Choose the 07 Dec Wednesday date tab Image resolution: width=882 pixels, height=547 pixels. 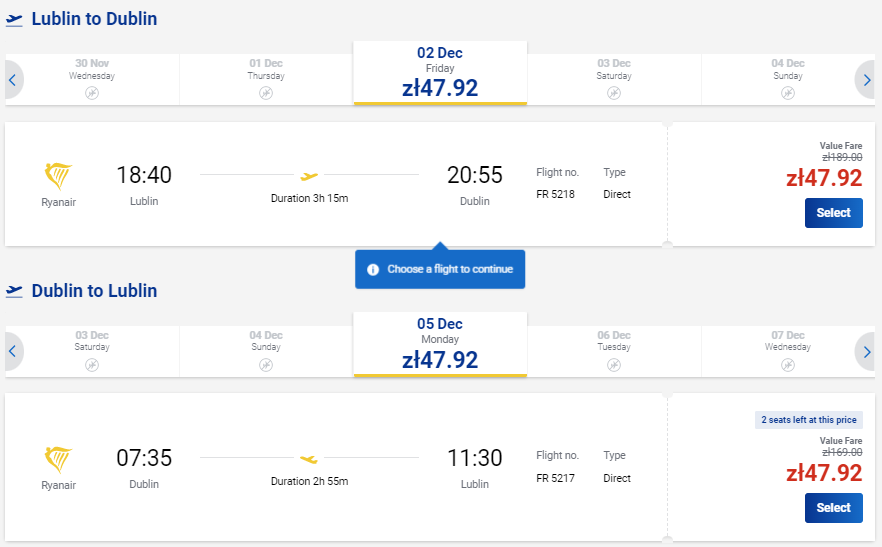pyautogui.click(x=788, y=351)
